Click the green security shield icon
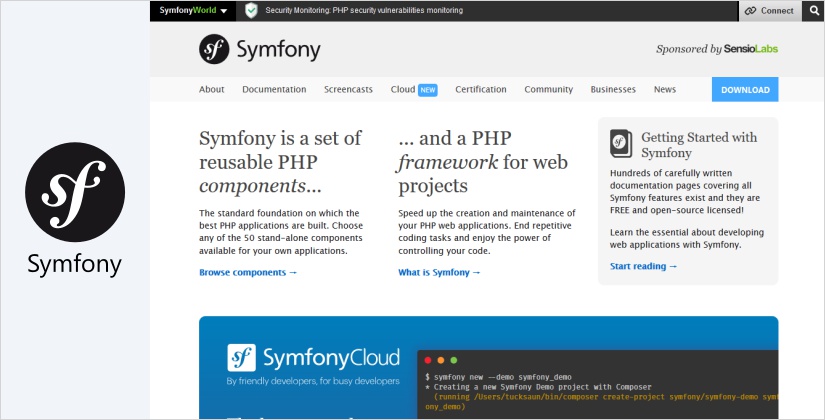This screenshot has height=420, width=825. pos(251,11)
